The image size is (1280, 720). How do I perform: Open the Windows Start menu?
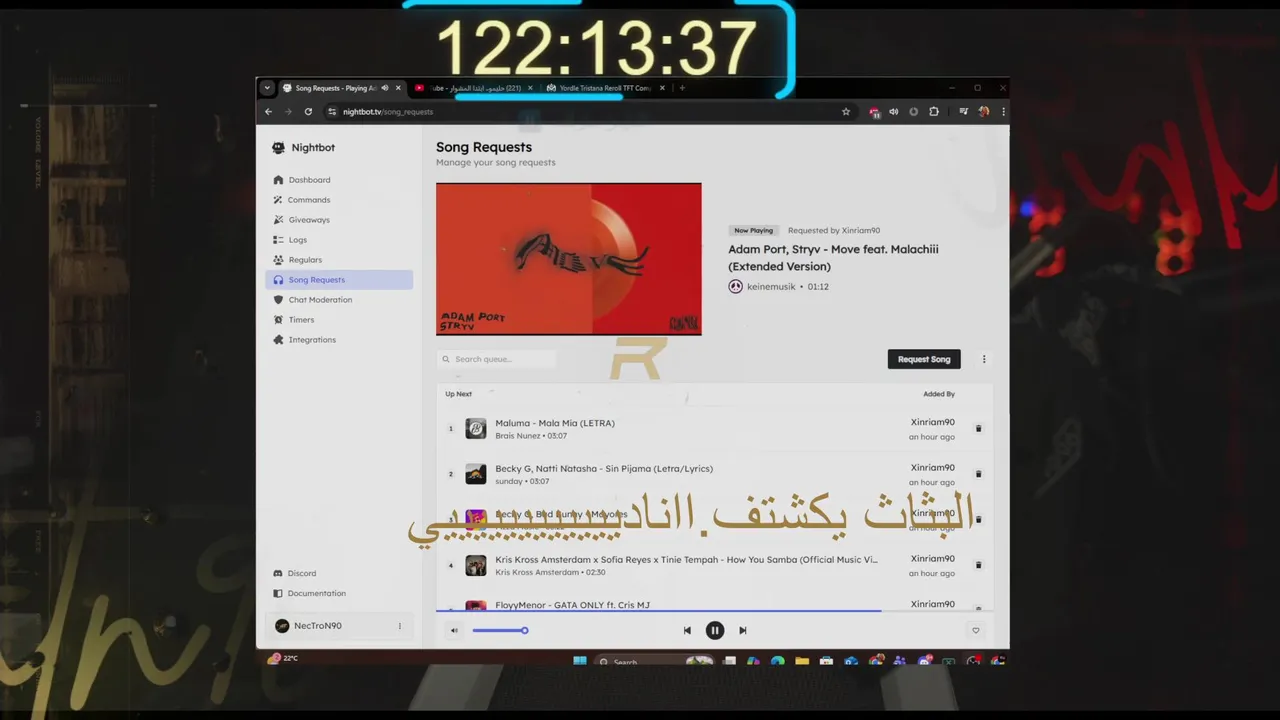click(579, 661)
